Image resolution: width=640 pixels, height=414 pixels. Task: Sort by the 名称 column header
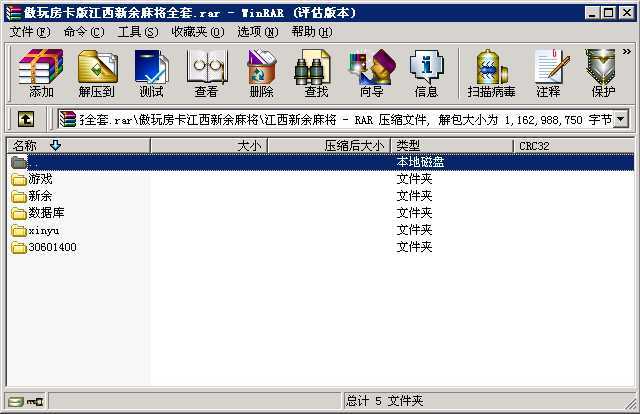[x=78, y=145]
